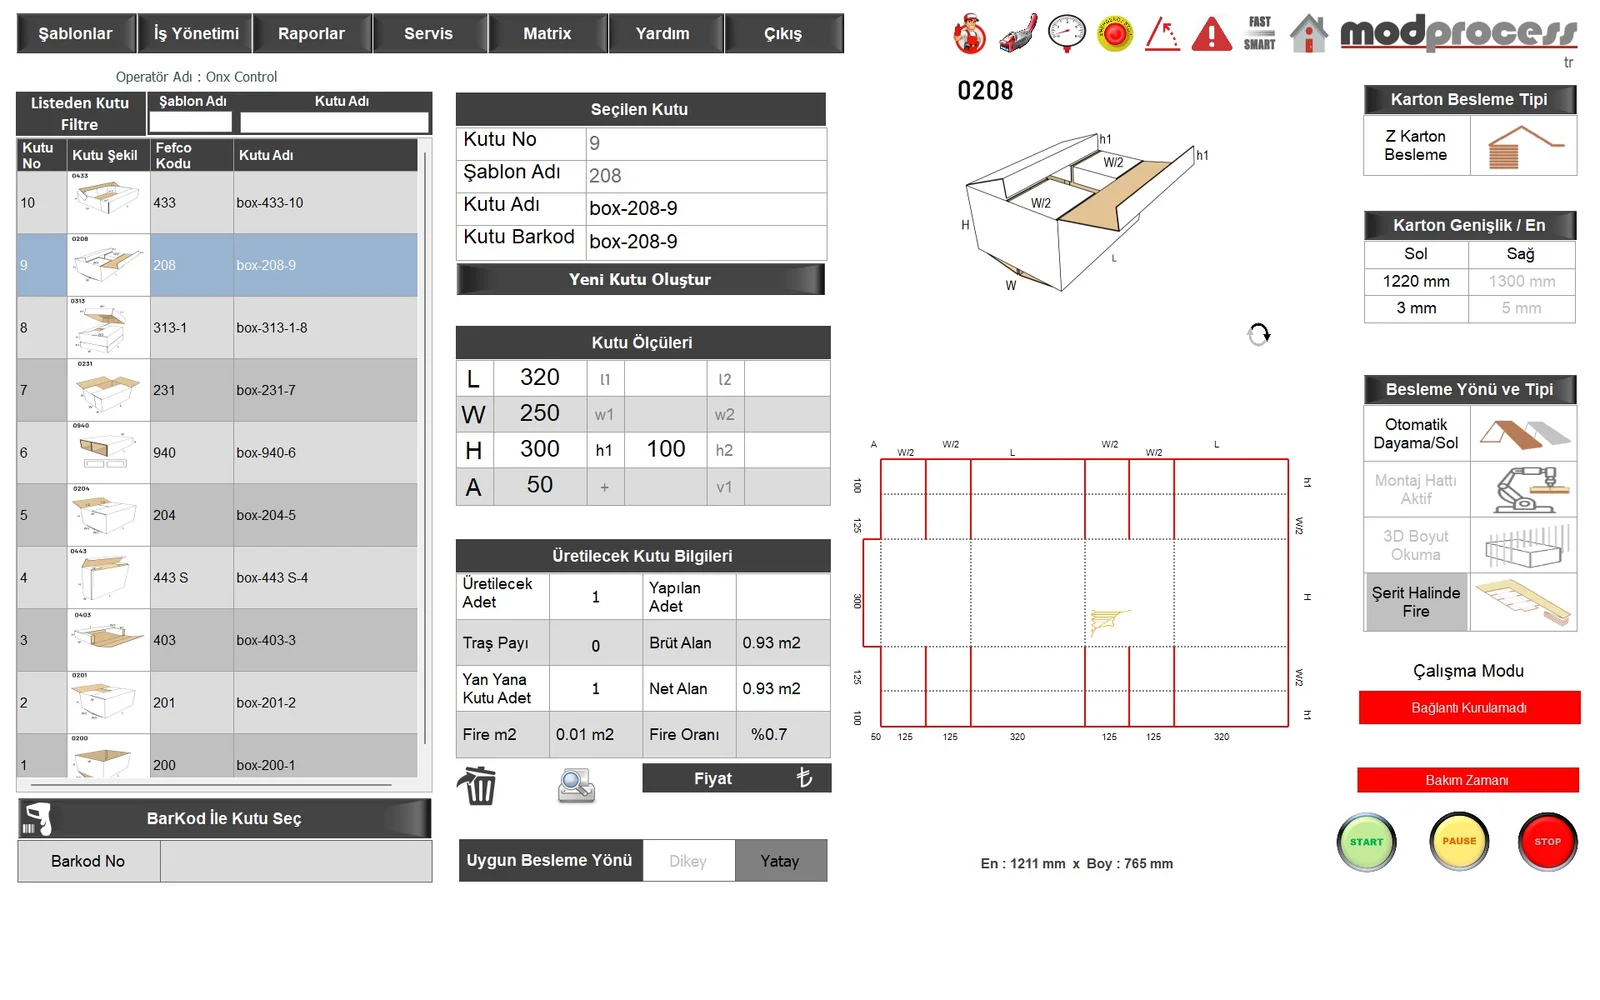This screenshot has width=1600, height=1000.
Task: Open the Raporlar menu
Action: tap(311, 34)
